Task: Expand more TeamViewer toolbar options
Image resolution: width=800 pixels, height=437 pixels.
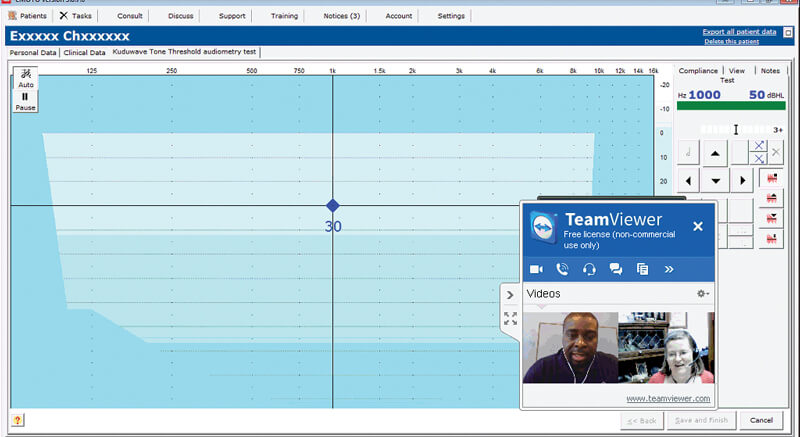Action: tap(669, 269)
